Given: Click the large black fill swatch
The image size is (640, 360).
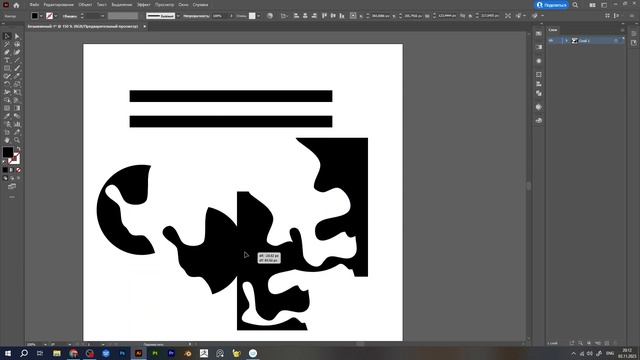Looking at the screenshot, I should click(7, 152).
